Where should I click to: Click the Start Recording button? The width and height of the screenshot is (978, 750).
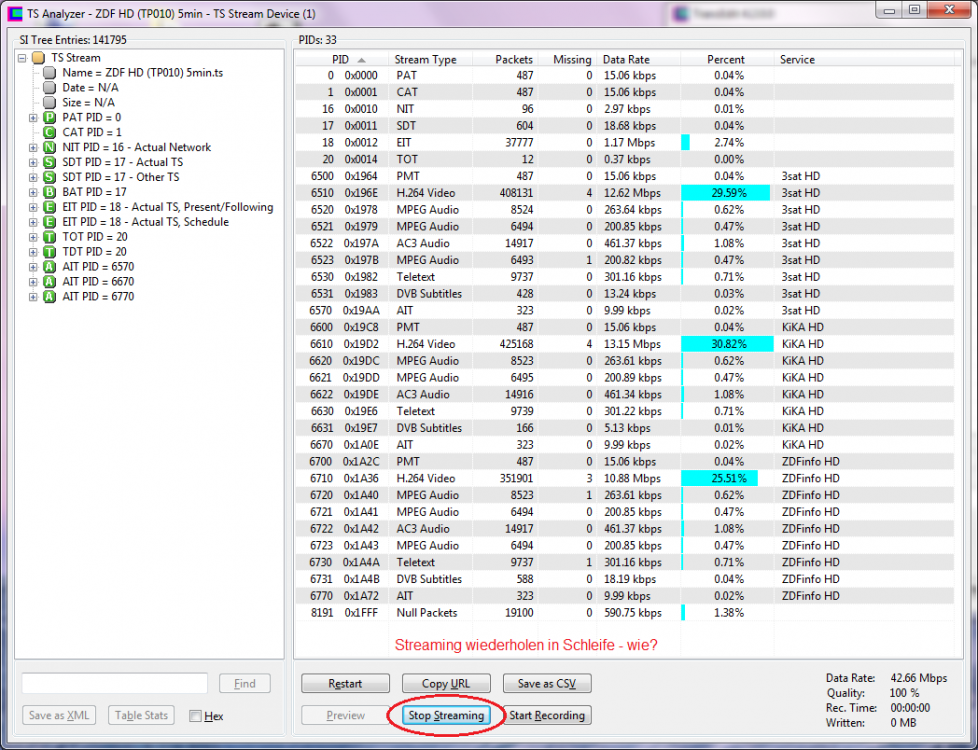coord(546,716)
